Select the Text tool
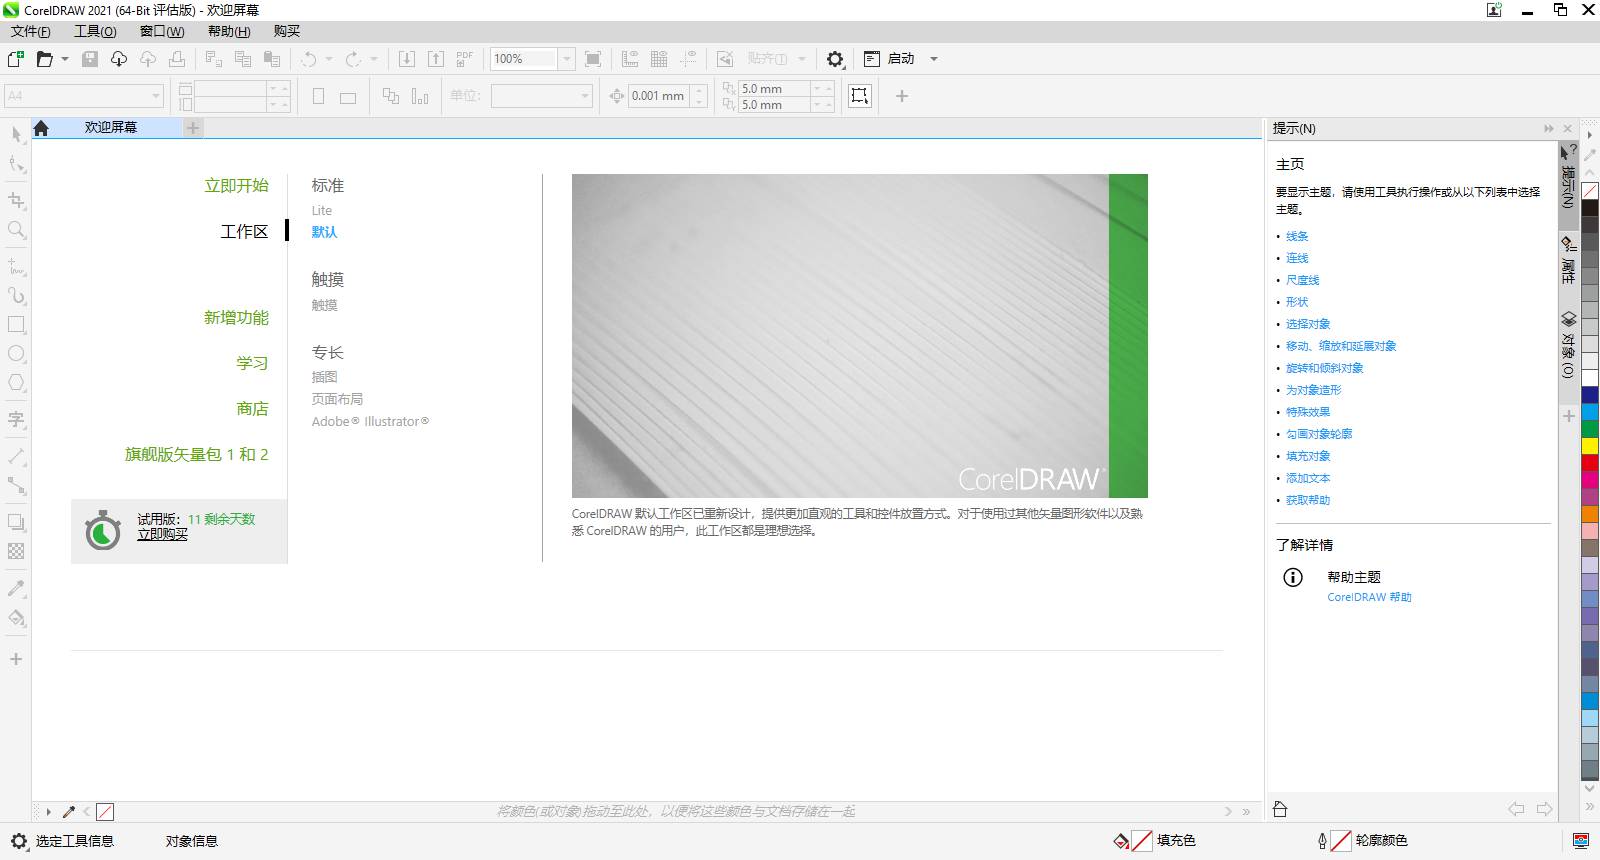 16,419
